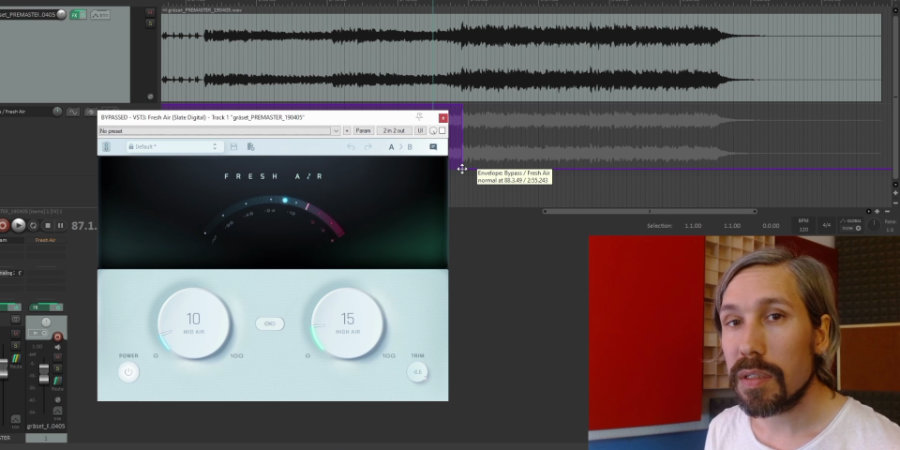Viewport: 900px width, 450px height.
Task: Click the mixer track phase button
Action: tap(57, 399)
